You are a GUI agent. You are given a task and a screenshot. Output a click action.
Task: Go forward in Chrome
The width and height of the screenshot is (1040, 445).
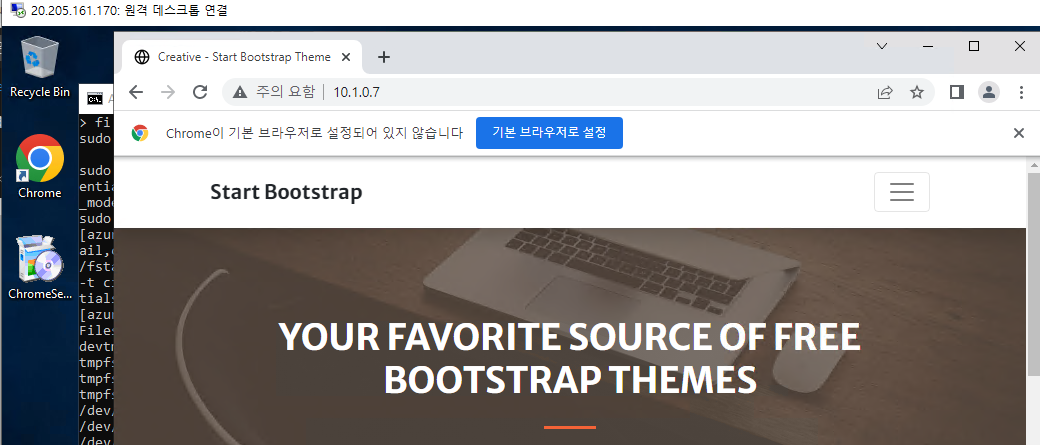[168, 92]
